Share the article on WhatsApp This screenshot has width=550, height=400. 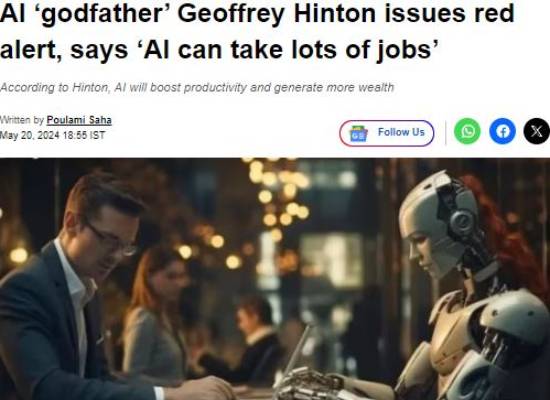[467, 131]
